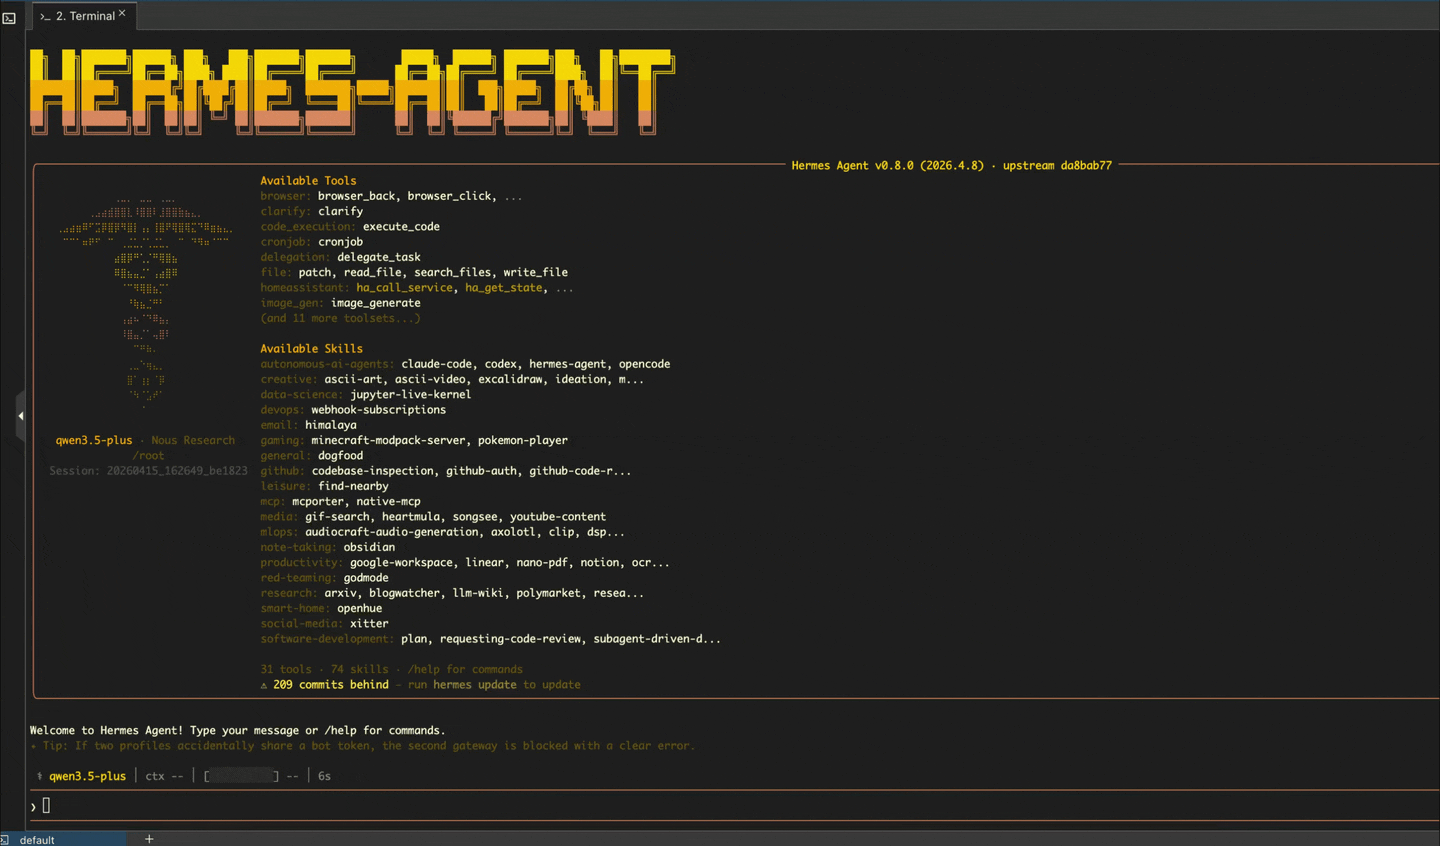The width and height of the screenshot is (1440, 846).
Task: Click "polymarket" skill name
Action: (x=548, y=593)
